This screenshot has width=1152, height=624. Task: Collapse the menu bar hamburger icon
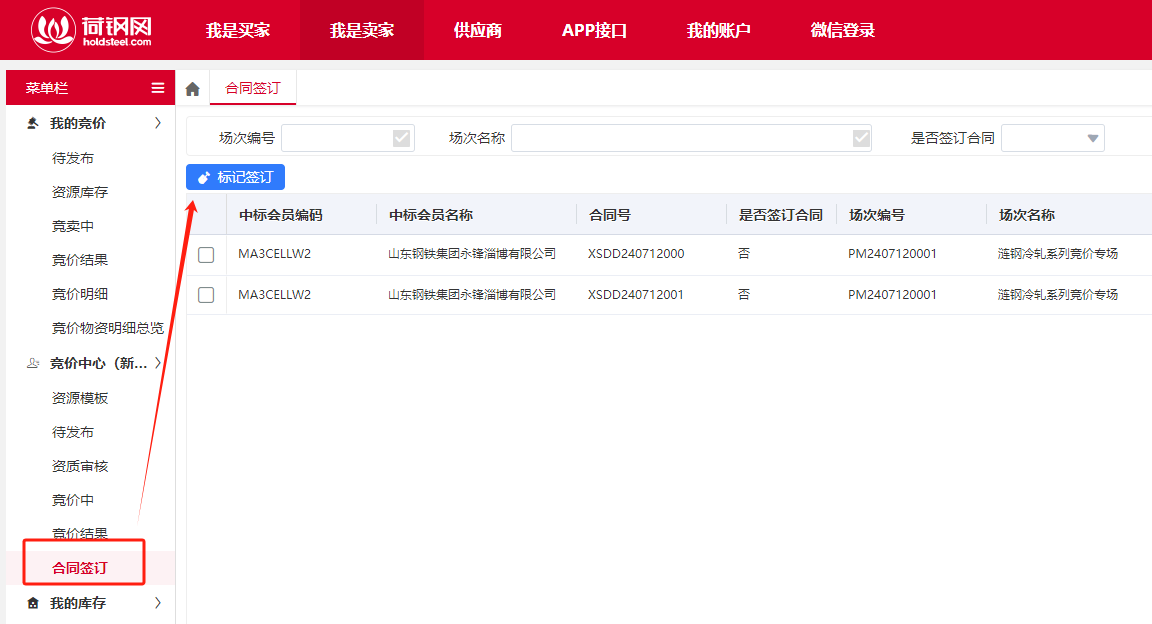(158, 88)
